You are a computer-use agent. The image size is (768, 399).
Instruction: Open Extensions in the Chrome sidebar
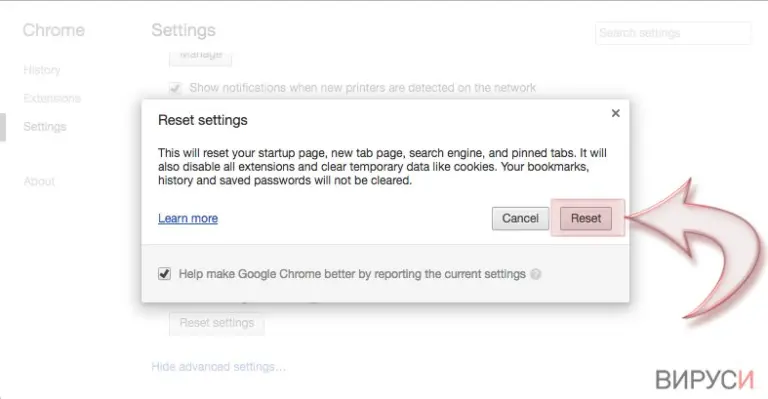pos(52,98)
